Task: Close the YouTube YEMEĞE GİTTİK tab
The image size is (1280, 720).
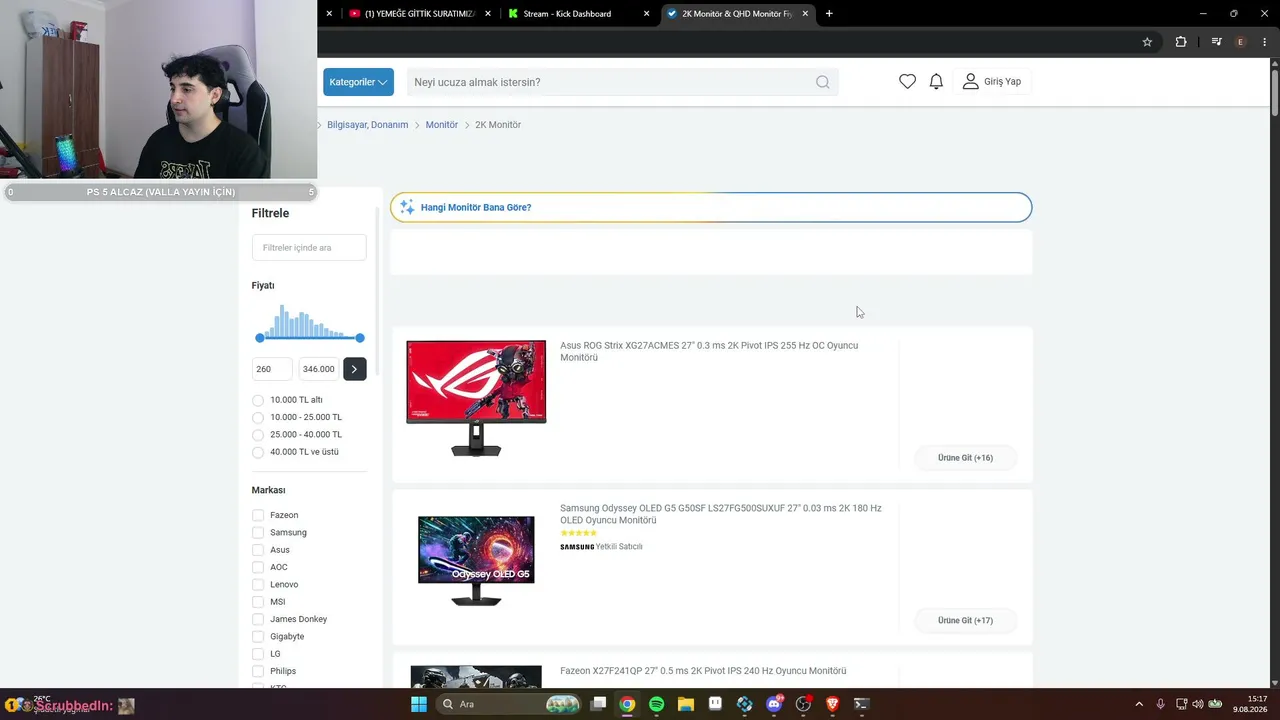Action: pyautogui.click(x=488, y=14)
